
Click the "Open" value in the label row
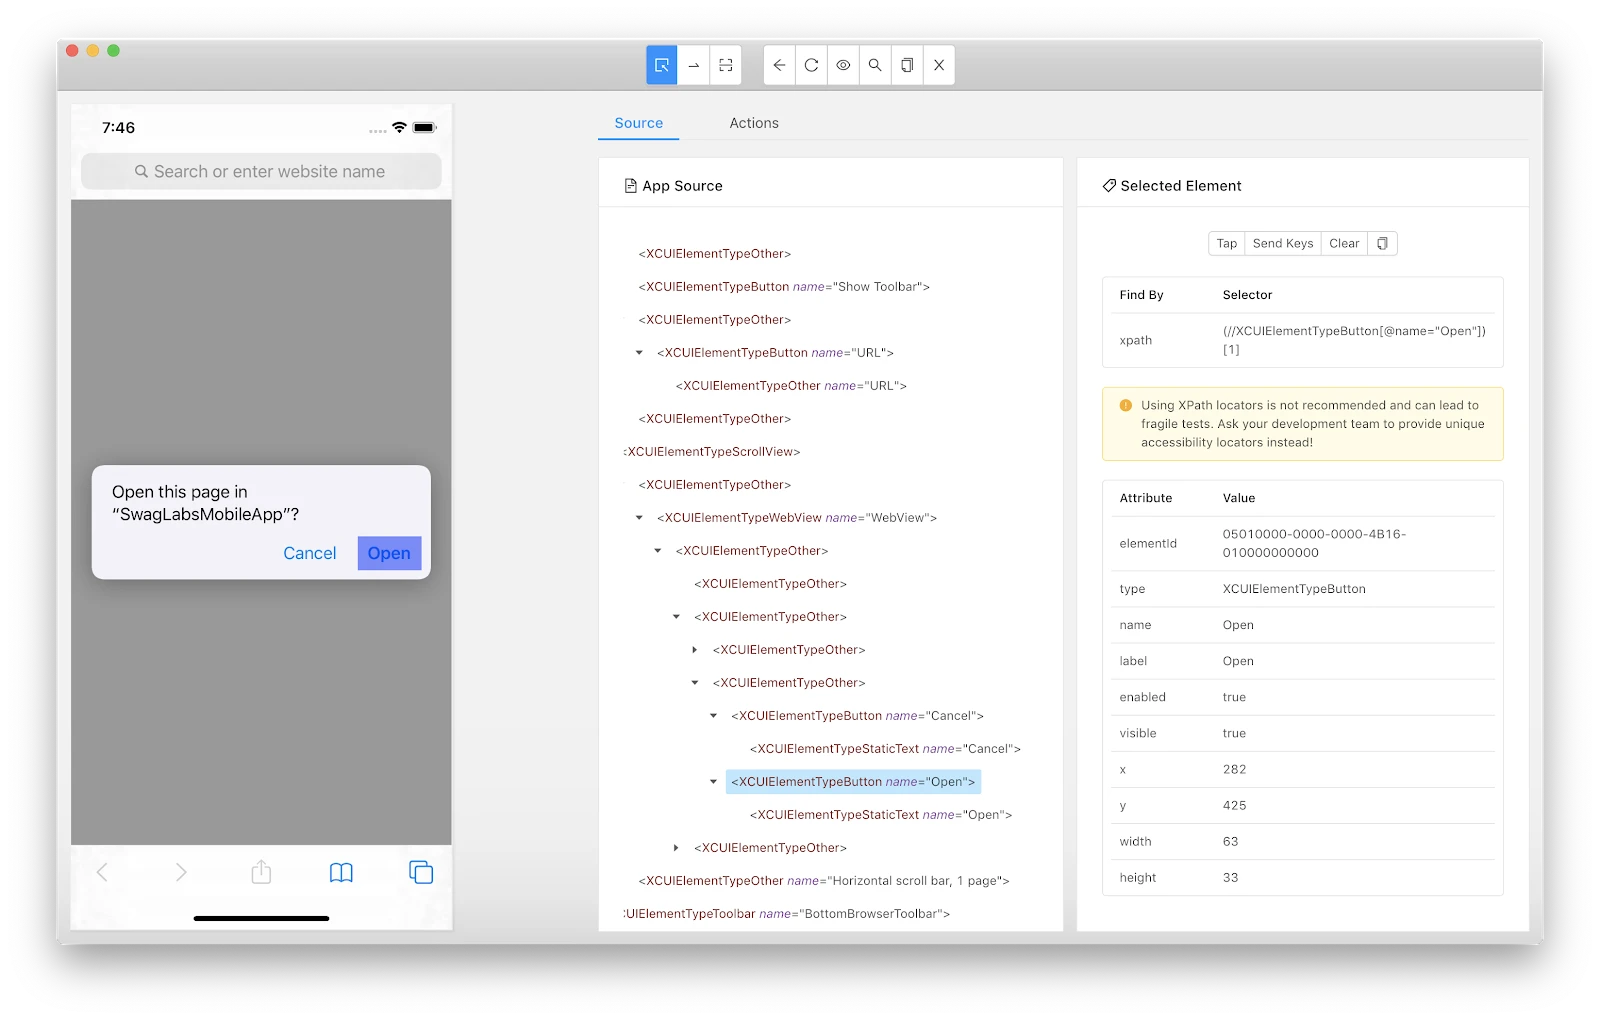(x=1238, y=661)
